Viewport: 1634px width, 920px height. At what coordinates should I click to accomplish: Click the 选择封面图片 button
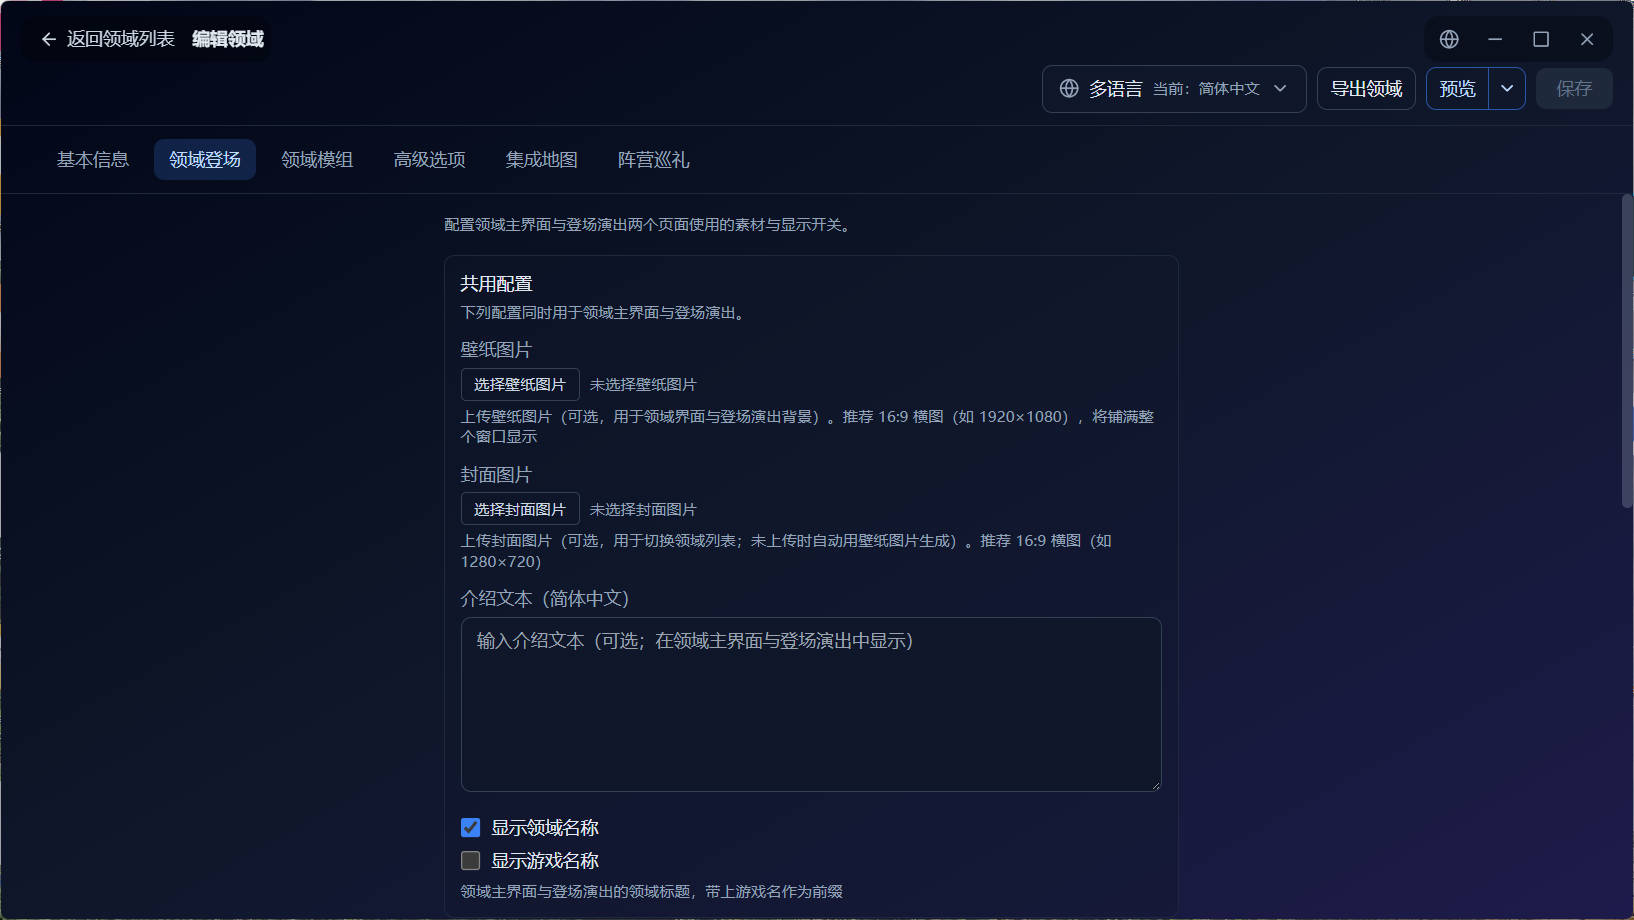click(x=520, y=509)
